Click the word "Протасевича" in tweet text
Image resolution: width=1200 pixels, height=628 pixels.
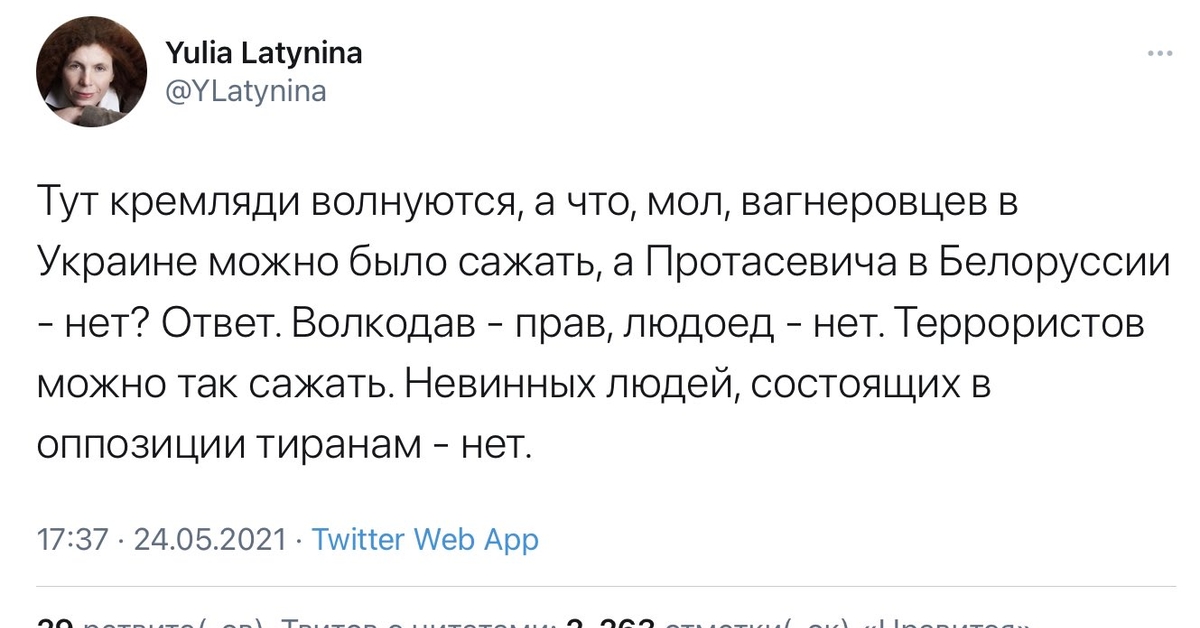click(x=773, y=264)
